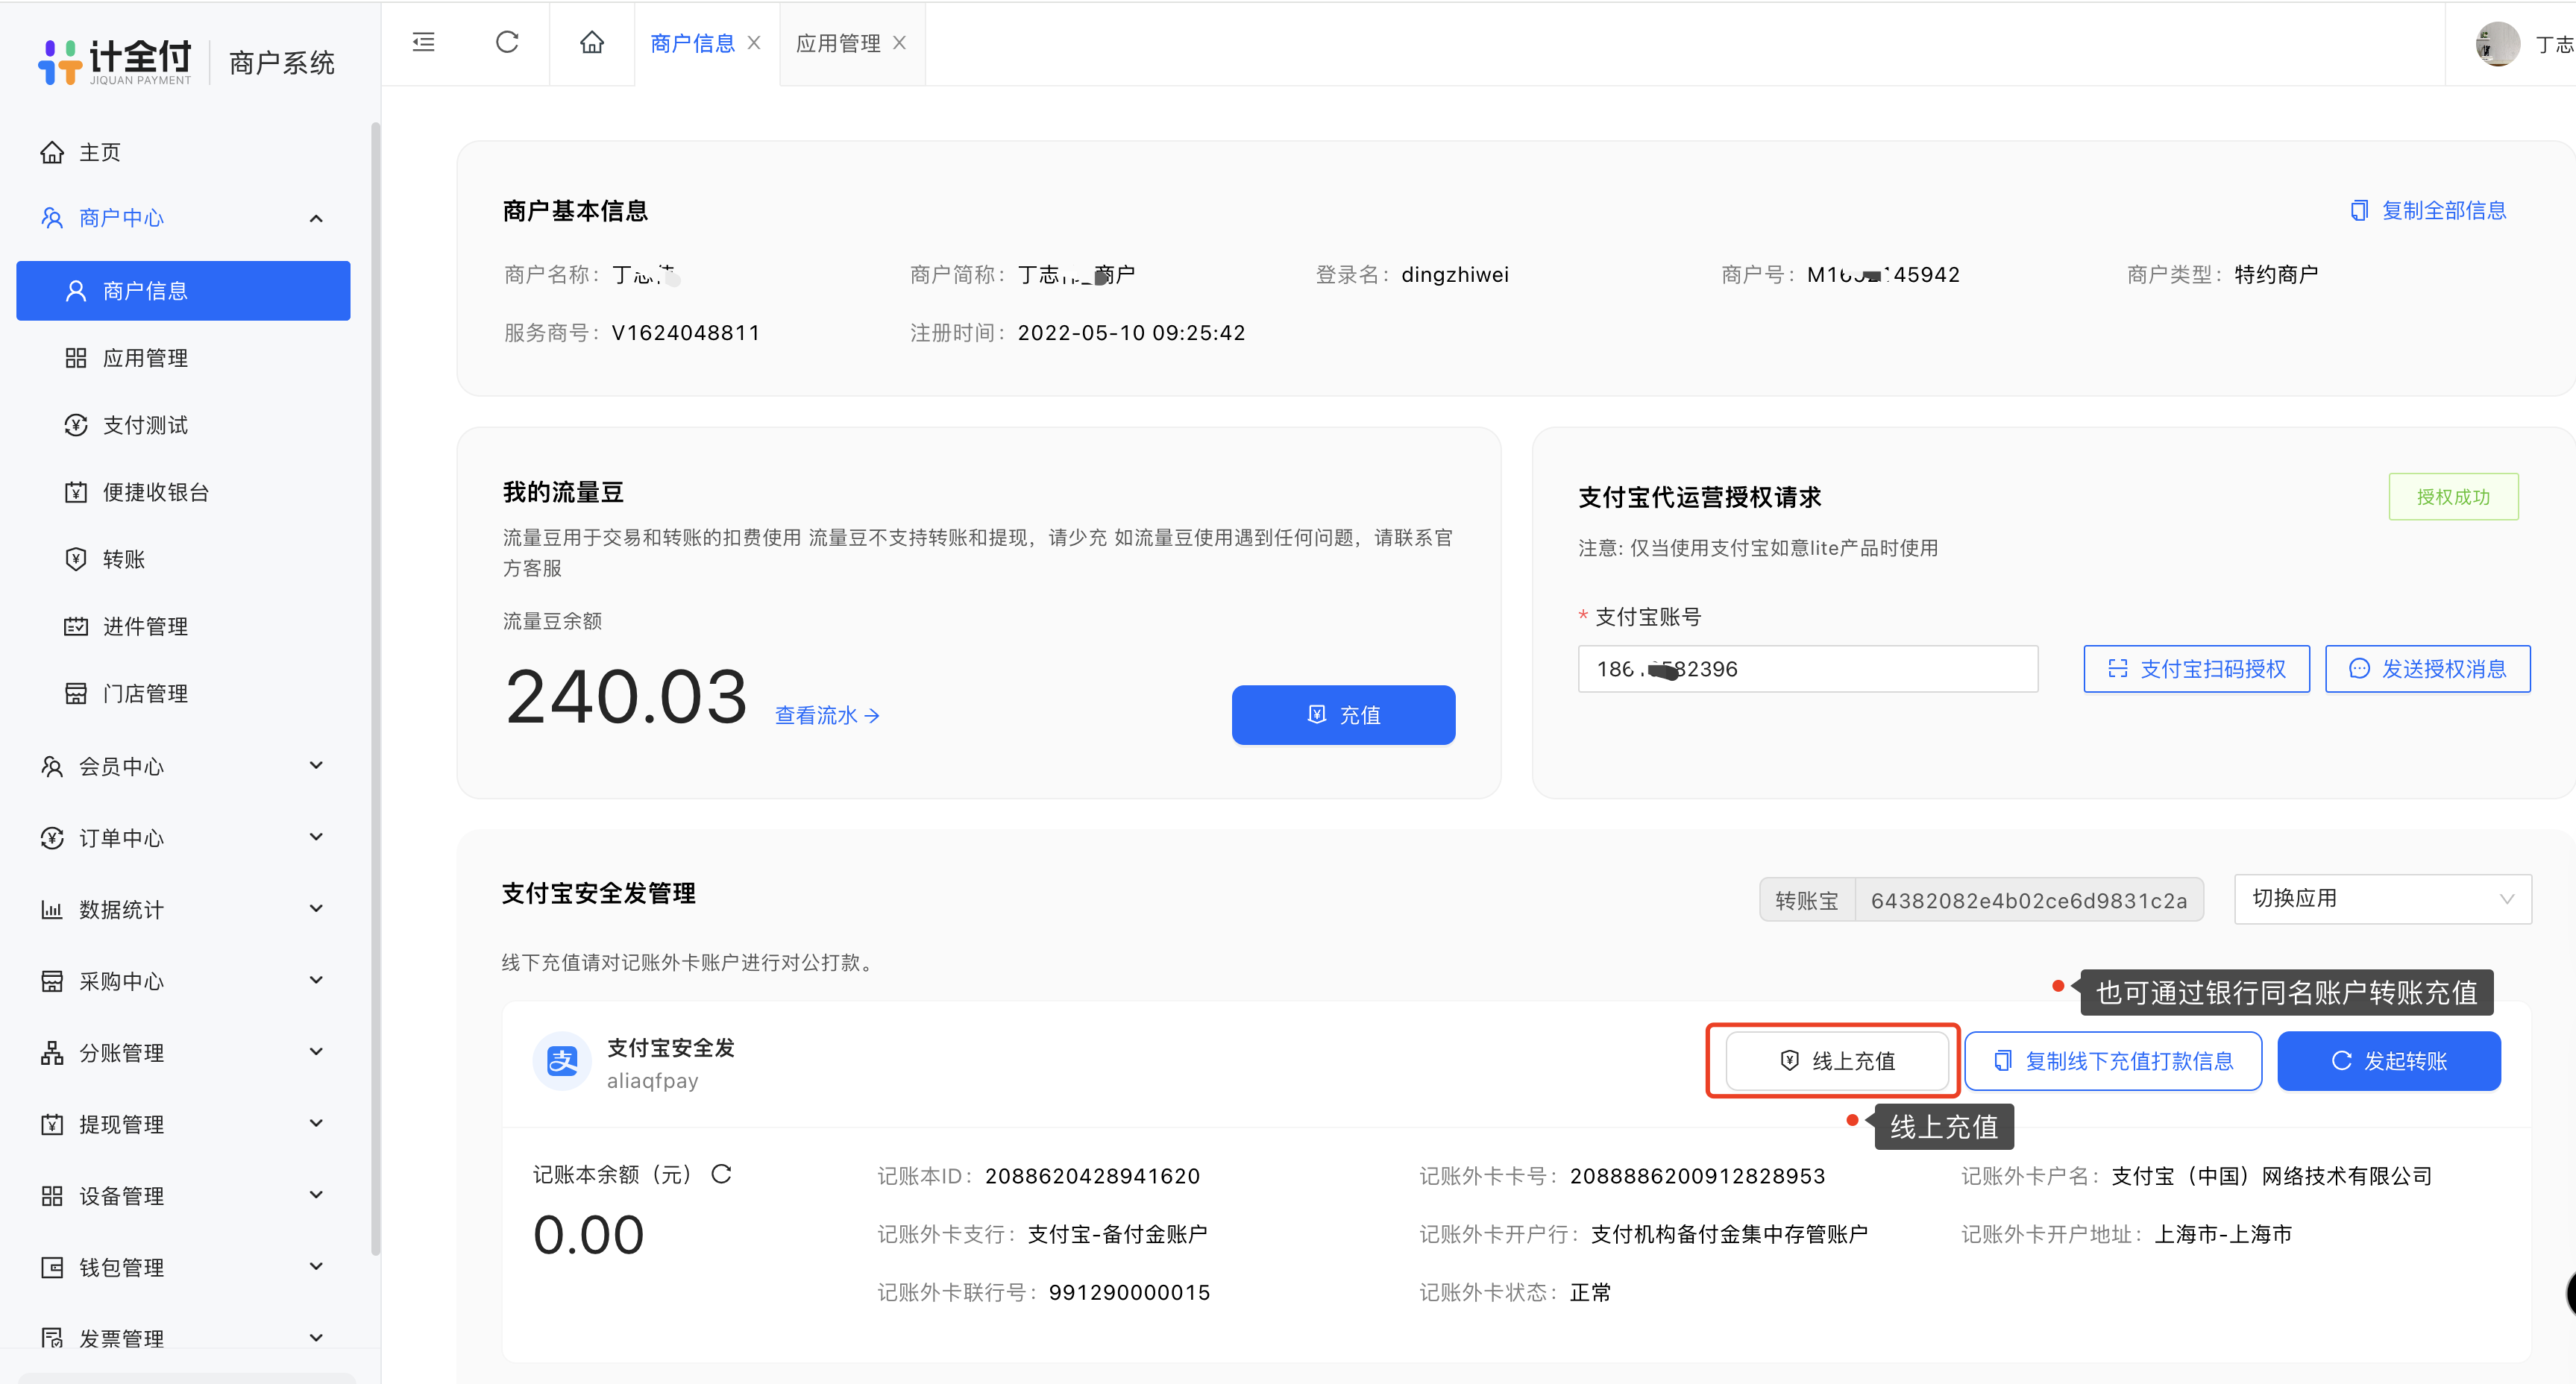Click the 记账本余额 value 0.00
Screen dimensions: 2576x1384
588,1235
